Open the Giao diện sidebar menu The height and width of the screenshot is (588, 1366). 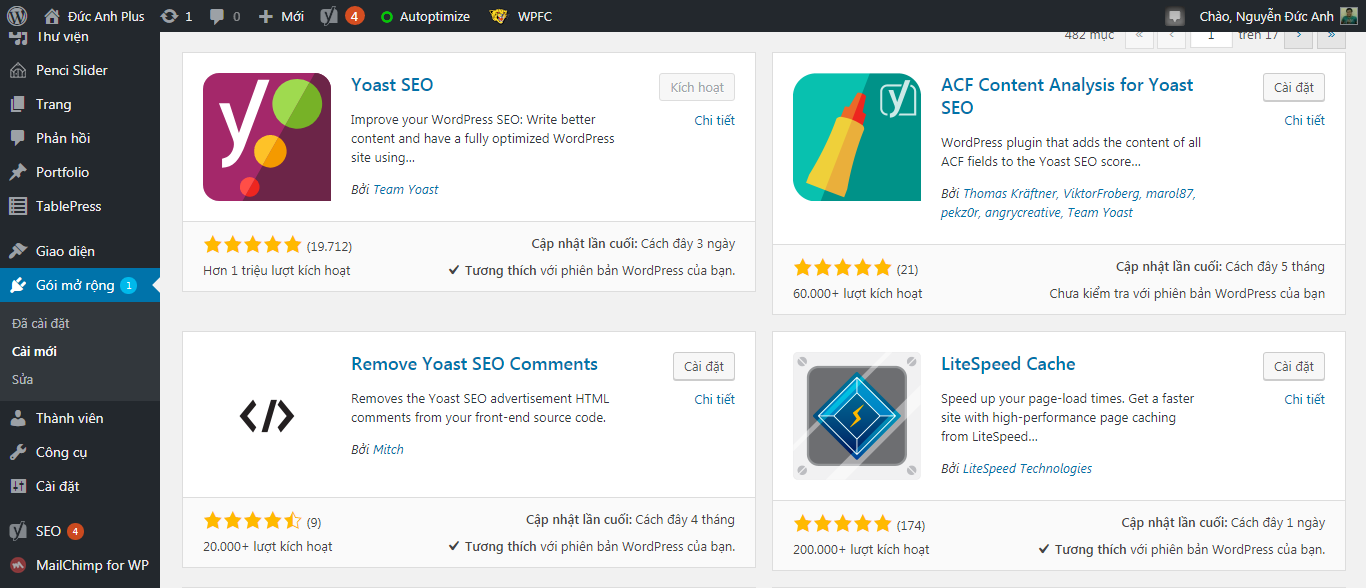click(x=65, y=251)
